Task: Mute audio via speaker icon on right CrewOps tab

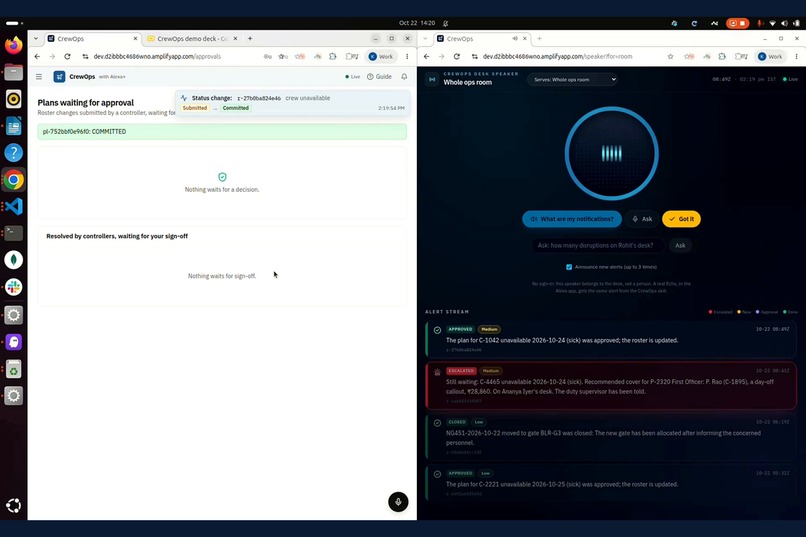Action: coord(515,39)
